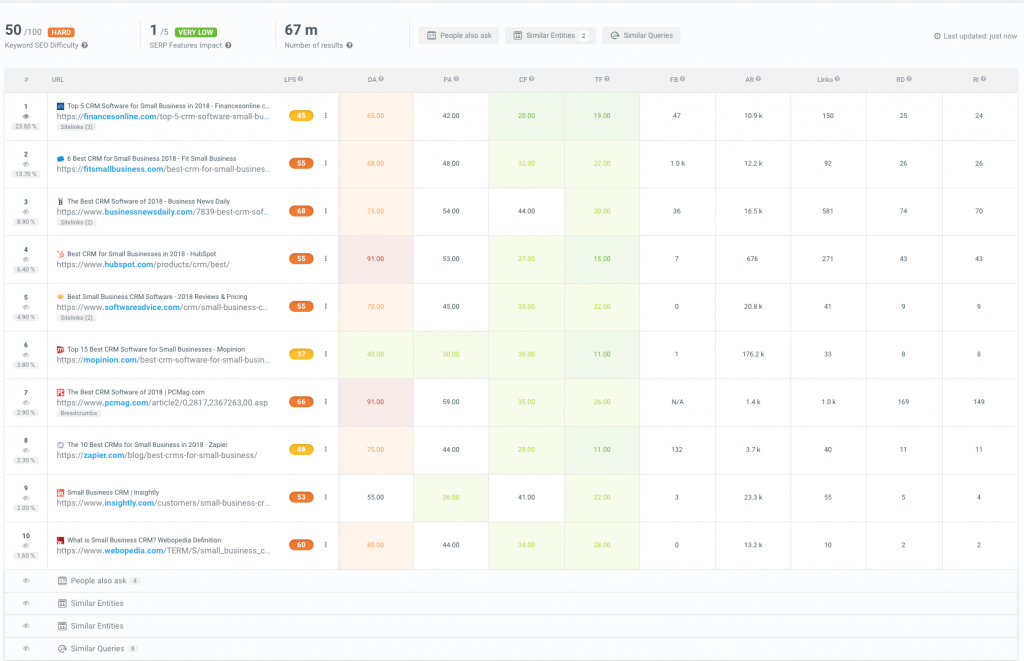
Task: Open help icon next to Keyword SEO Difficulty
Action: click(x=85, y=46)
